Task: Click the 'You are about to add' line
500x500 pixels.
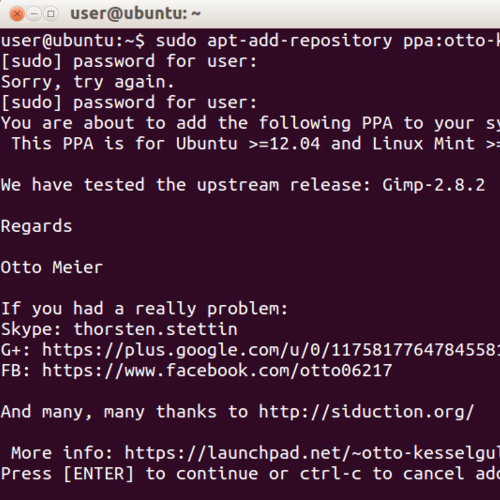Action: point(250,124)
